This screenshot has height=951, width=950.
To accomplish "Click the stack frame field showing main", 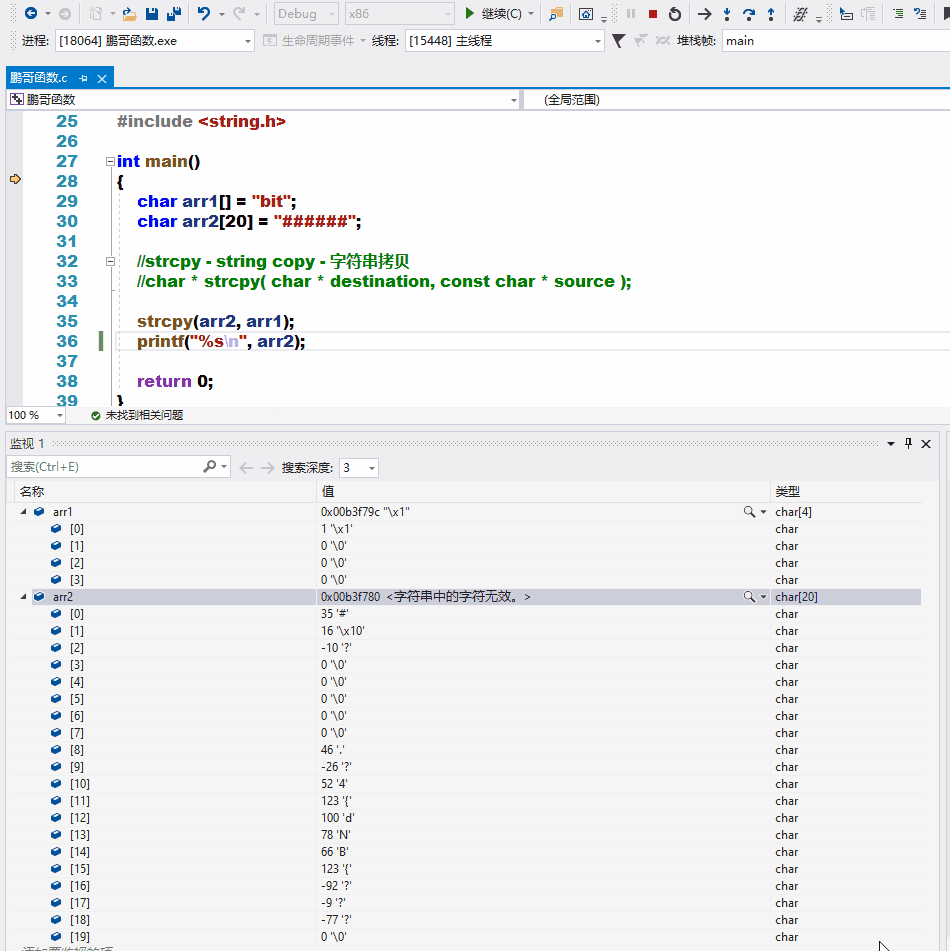I will 836,41.
